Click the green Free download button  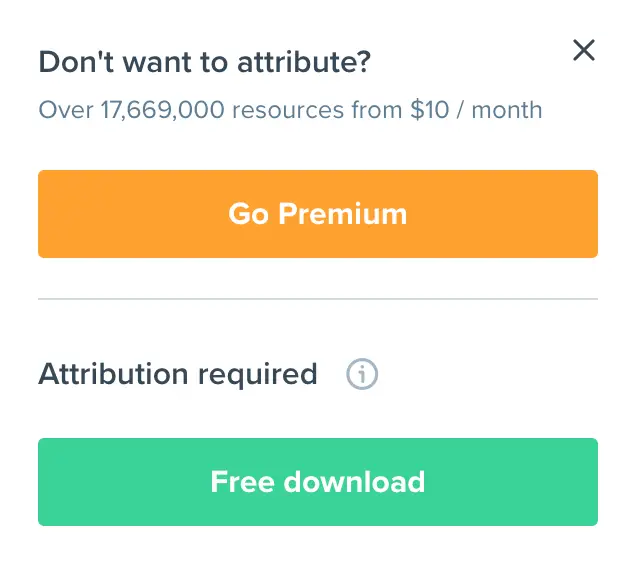(318, 482)
